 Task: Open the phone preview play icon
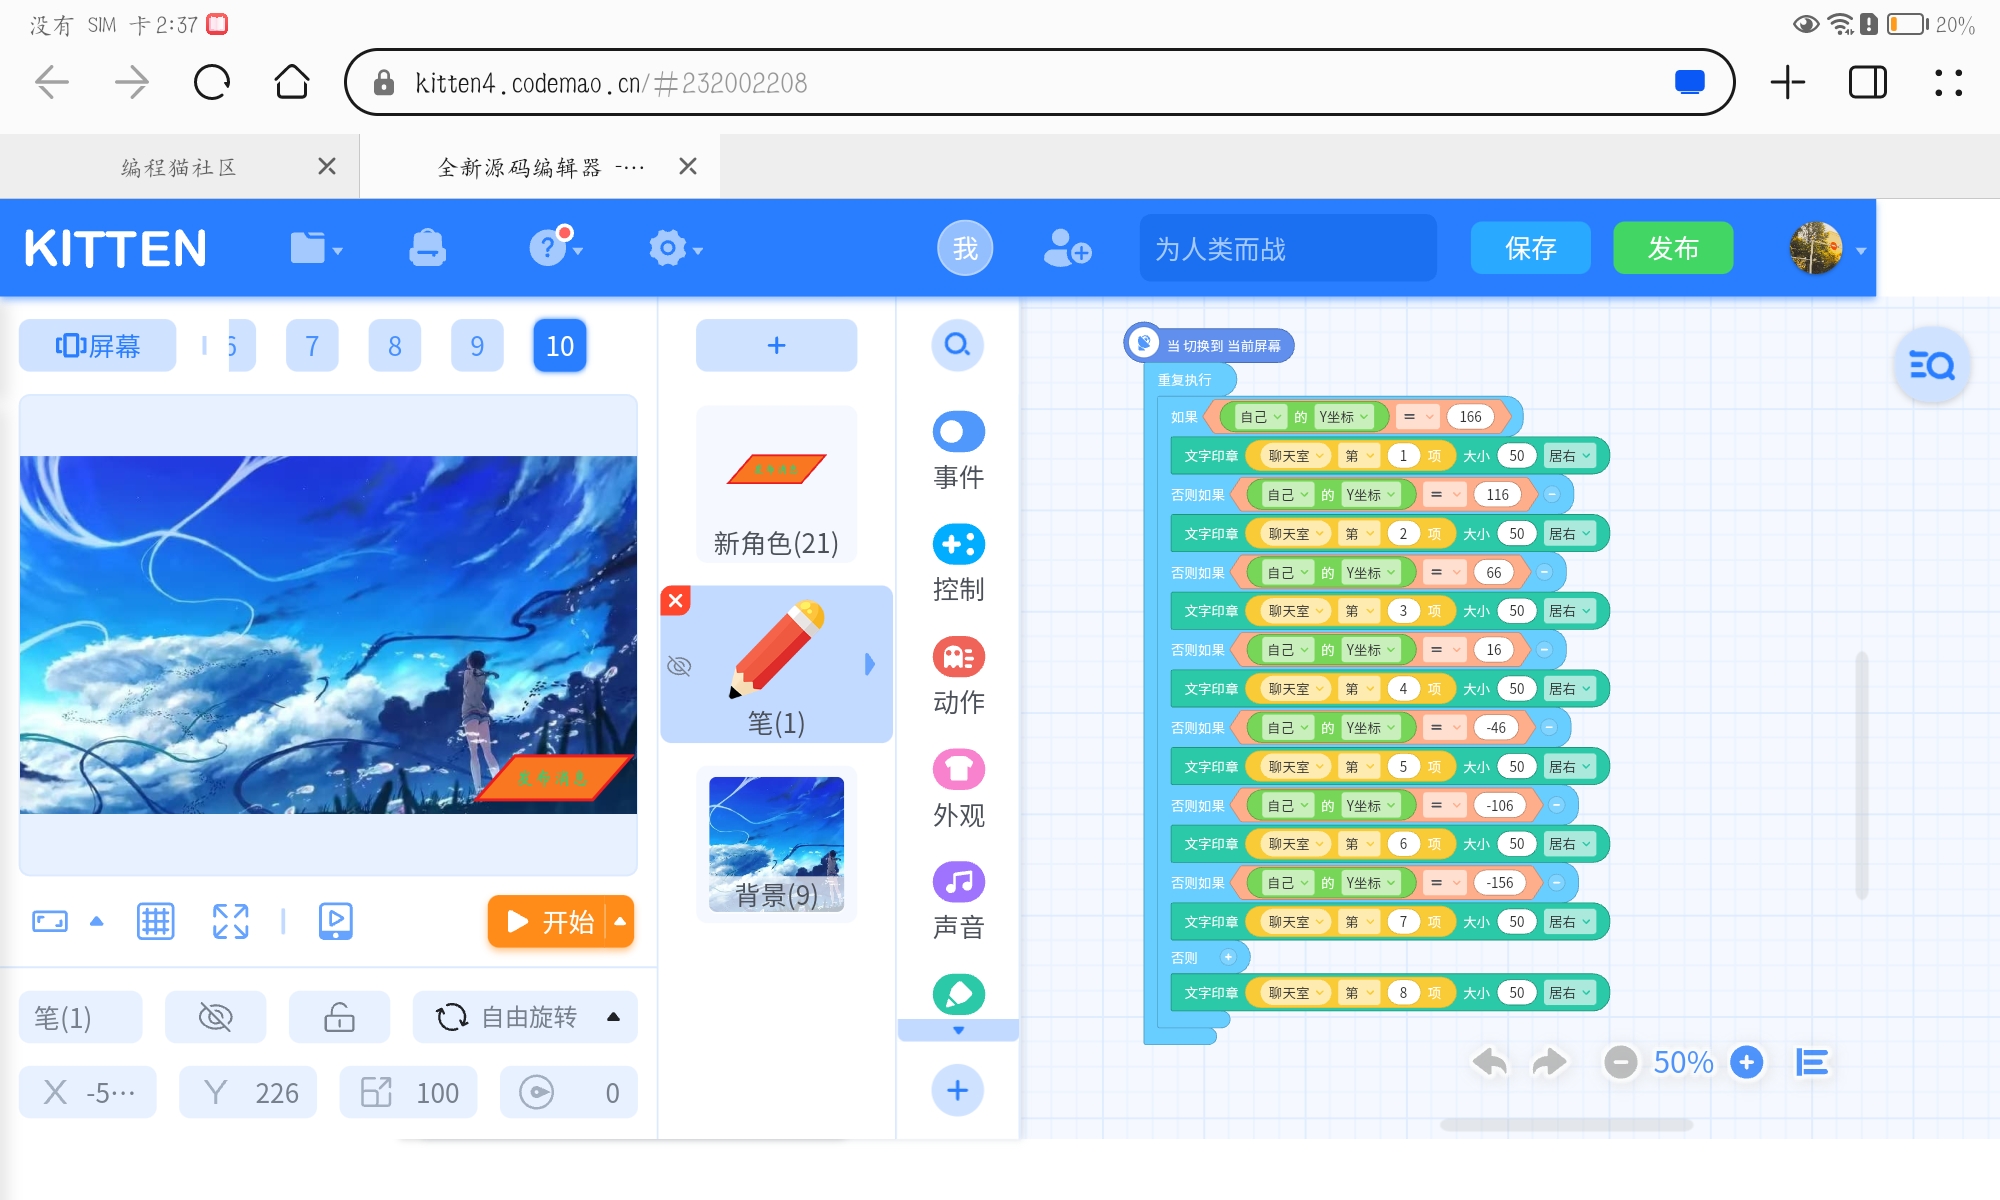click(x=336, y=921)
